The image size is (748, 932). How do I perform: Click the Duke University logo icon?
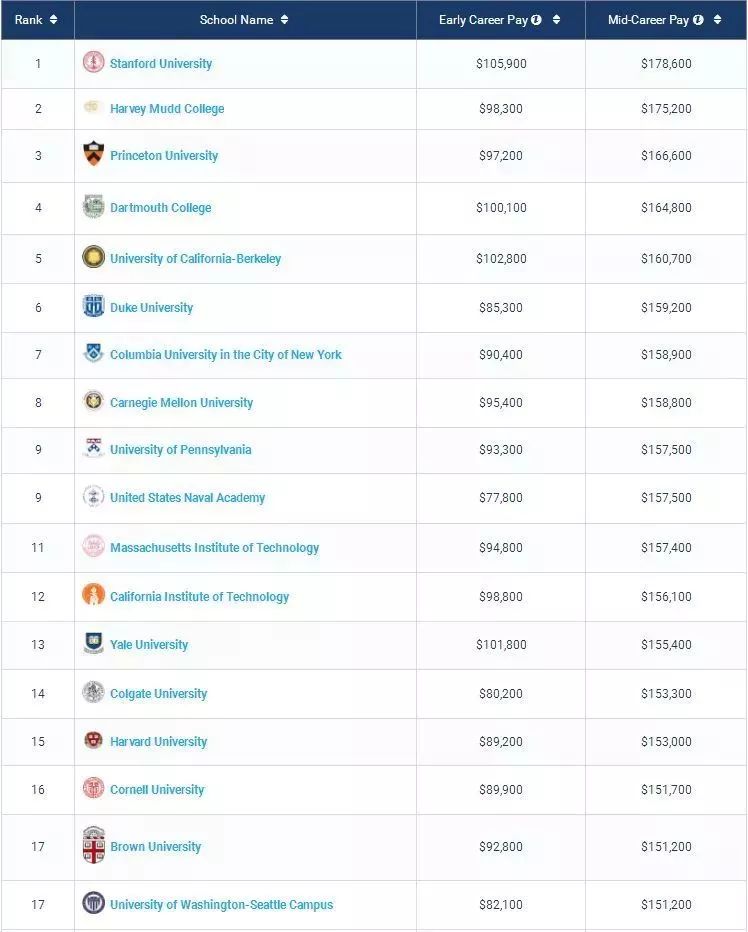93,306
